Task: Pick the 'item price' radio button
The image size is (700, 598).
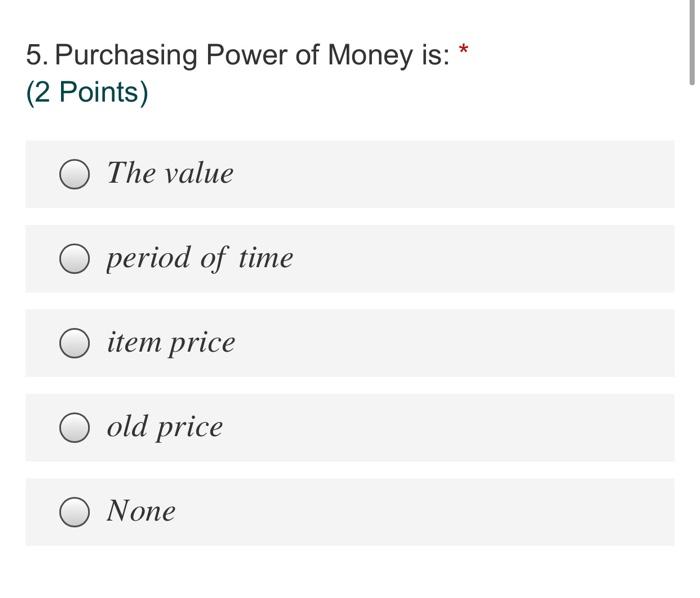Action: 74,344
